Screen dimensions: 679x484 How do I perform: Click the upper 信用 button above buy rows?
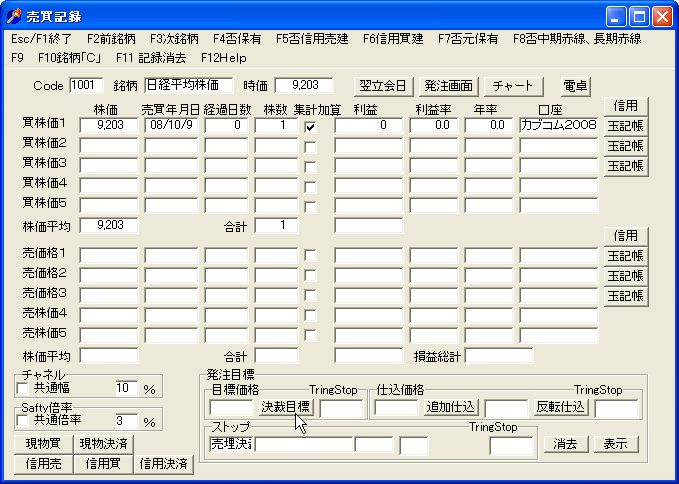click(x=625, y=106)
